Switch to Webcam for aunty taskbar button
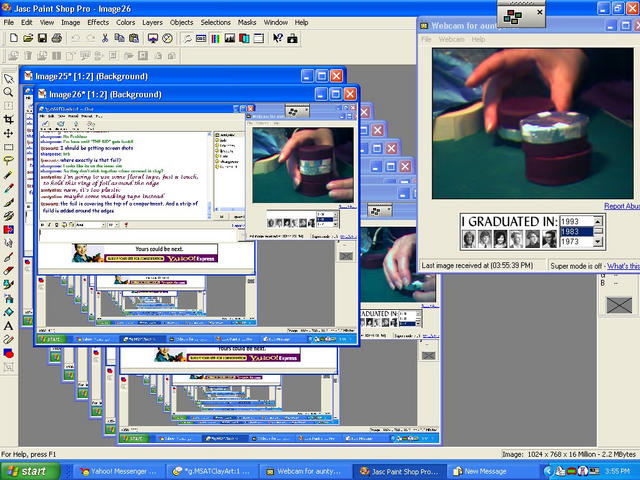 point(305,471)
